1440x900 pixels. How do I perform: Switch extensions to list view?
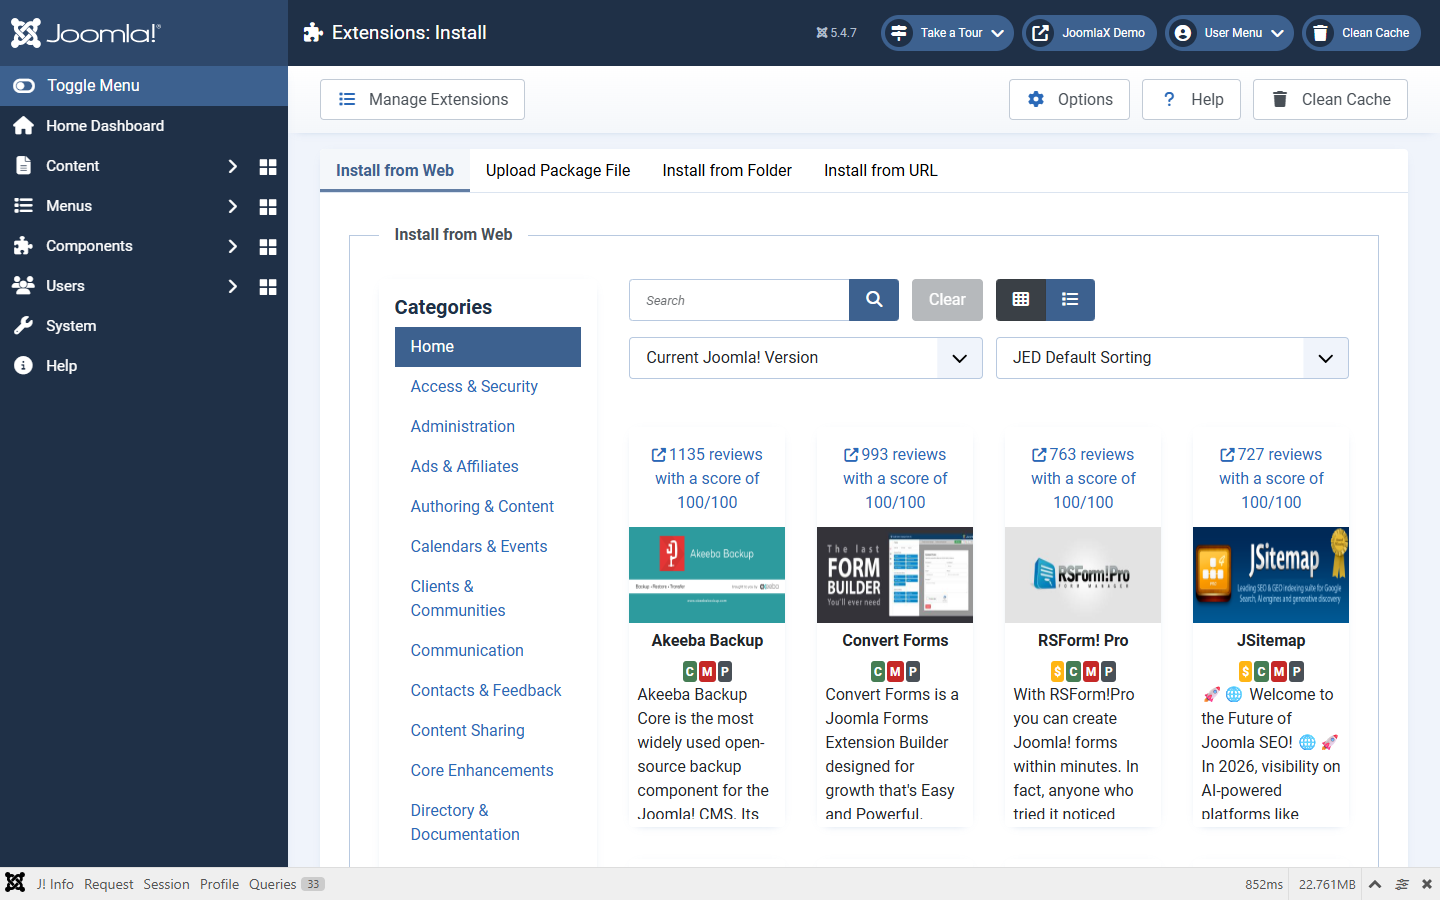[x=1070, y=300]
